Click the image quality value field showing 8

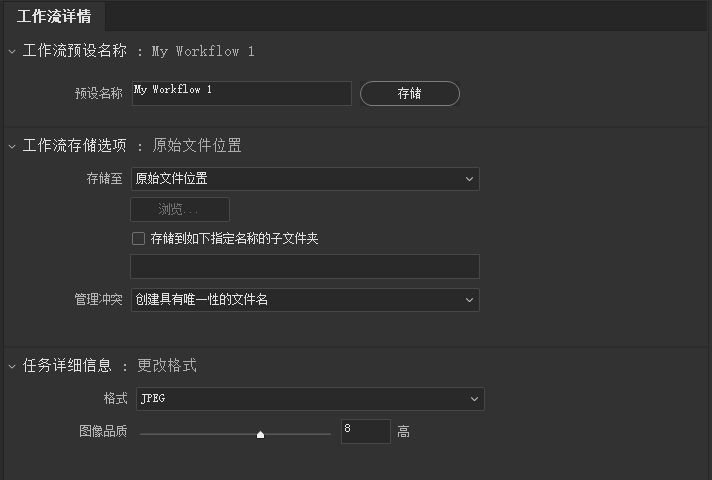[x=366, y=431]
